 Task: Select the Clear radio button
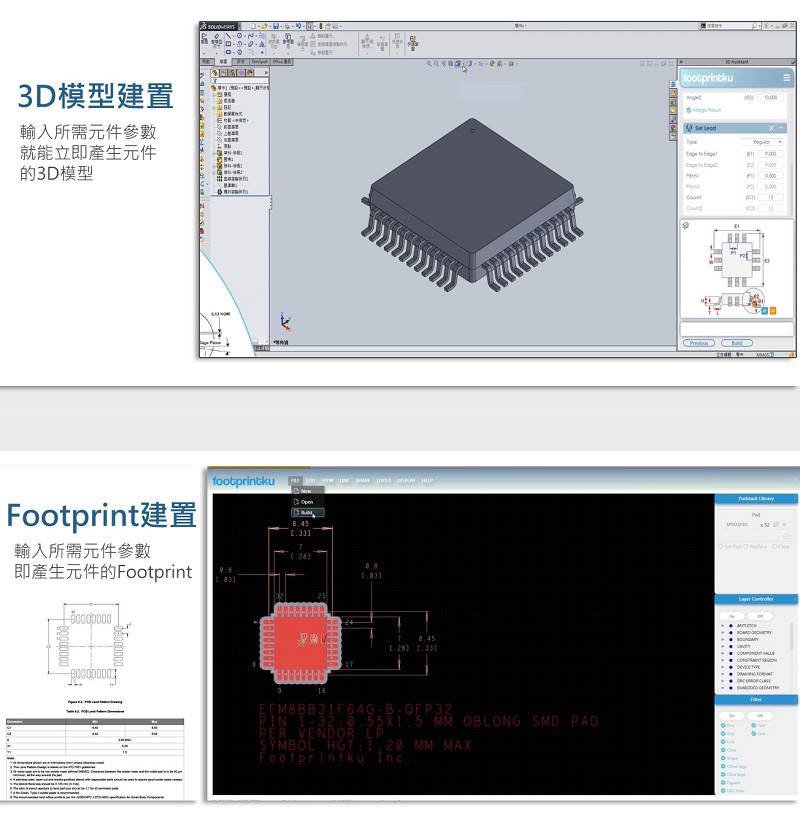(x=775, y=547)
